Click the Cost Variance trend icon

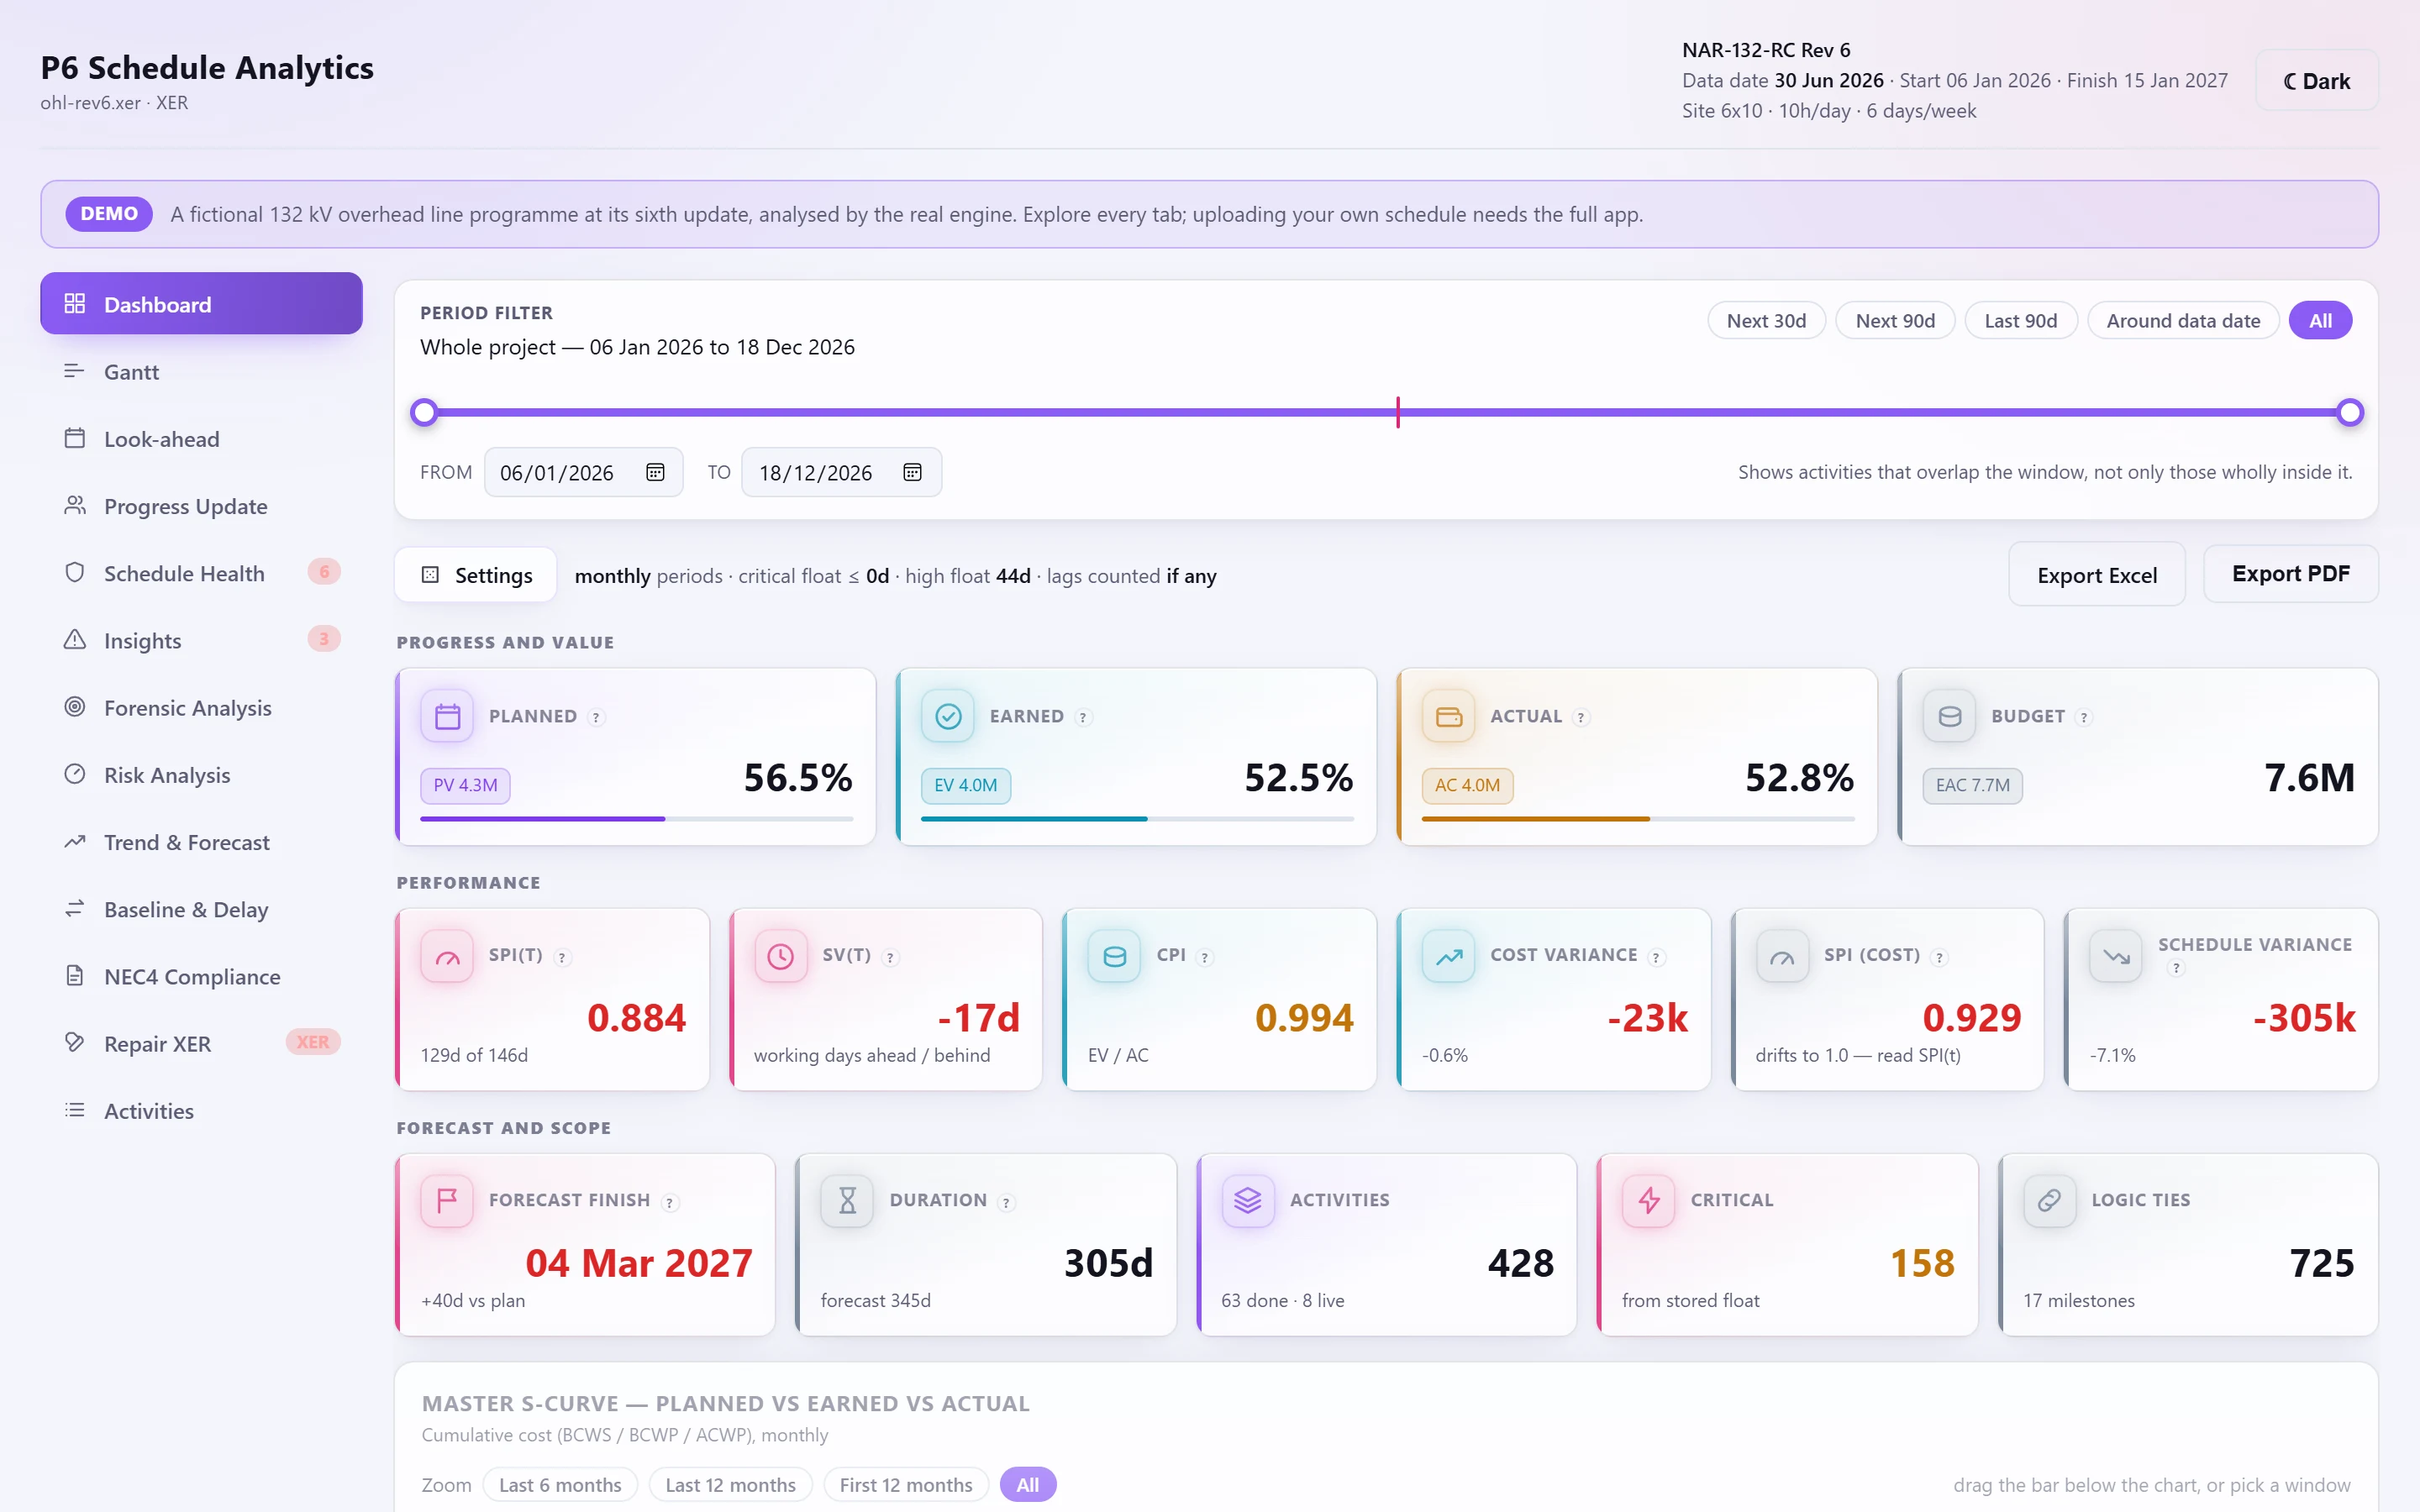pos(1449,957)
